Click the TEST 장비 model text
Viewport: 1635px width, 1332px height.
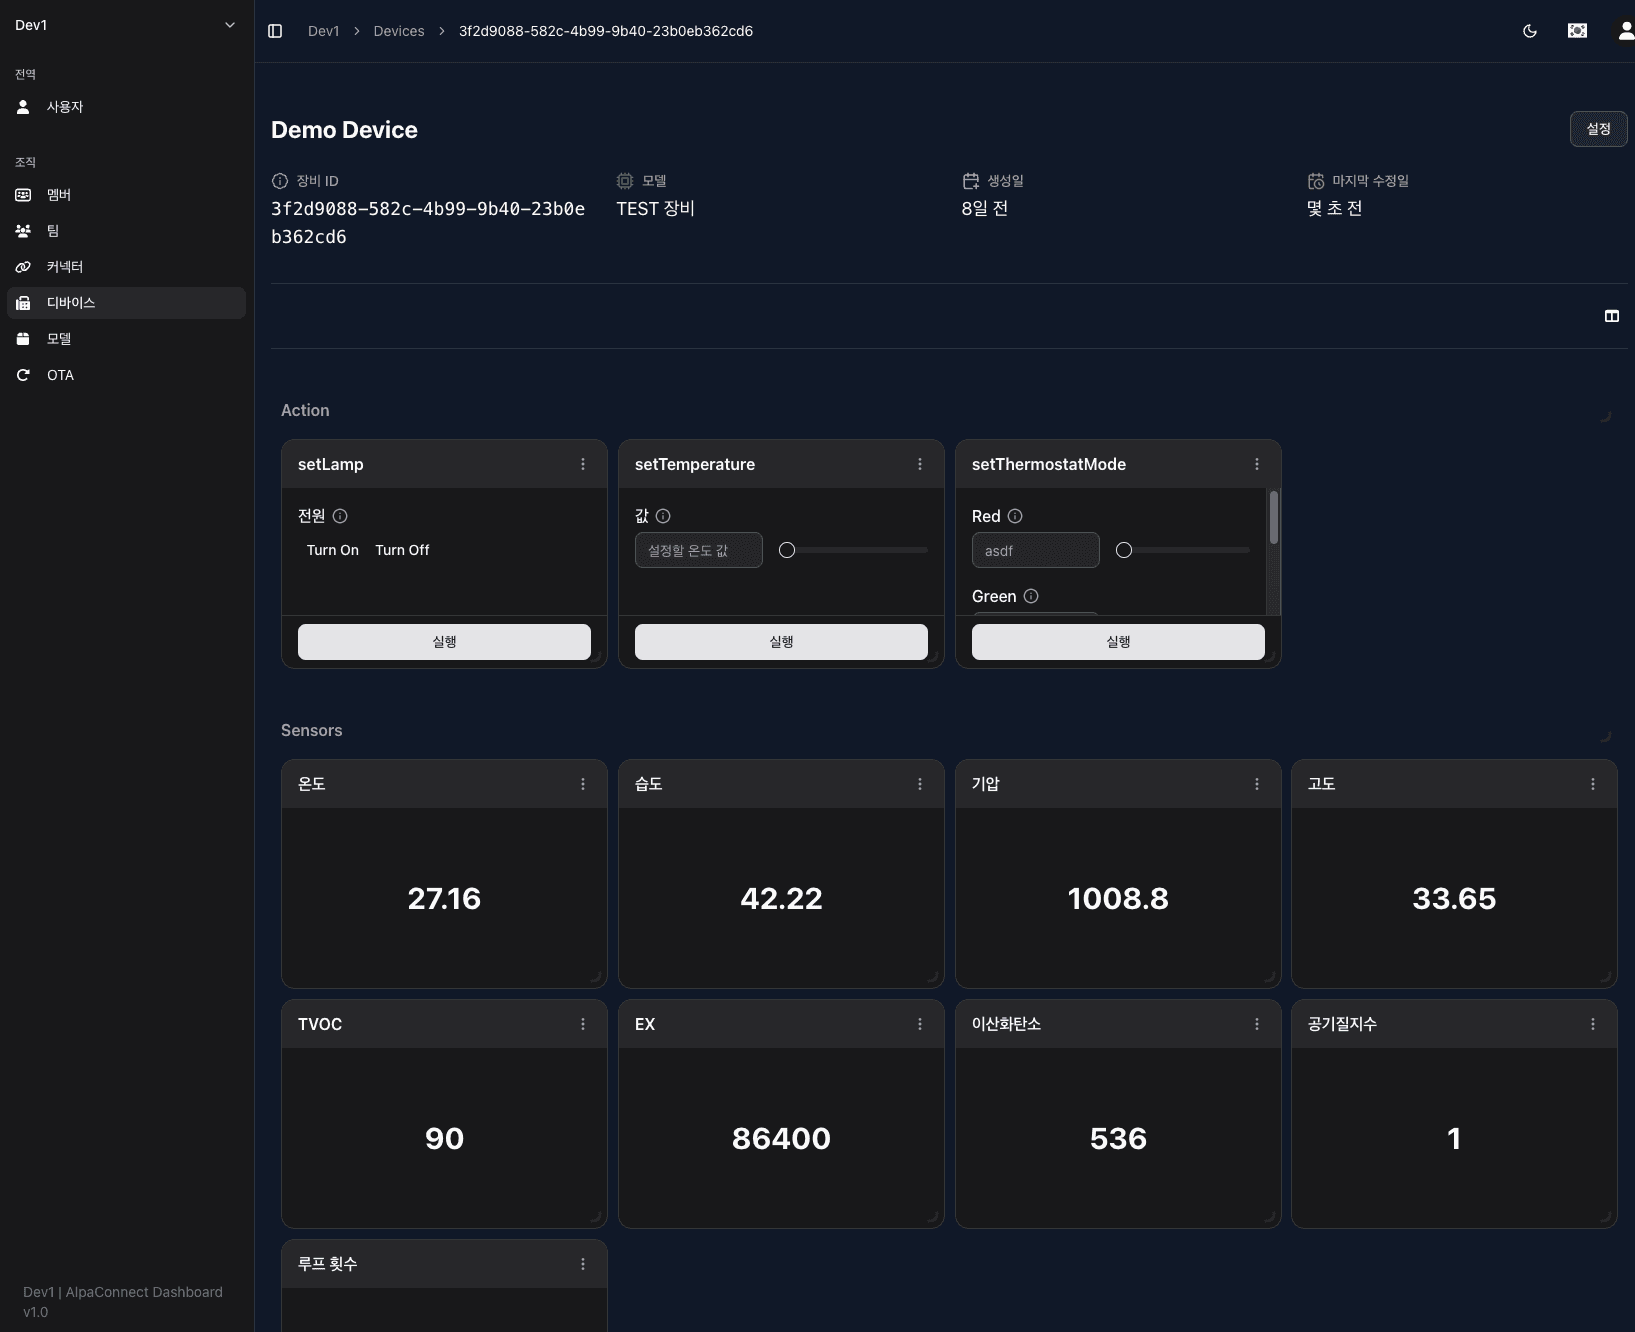click(656, 208)
